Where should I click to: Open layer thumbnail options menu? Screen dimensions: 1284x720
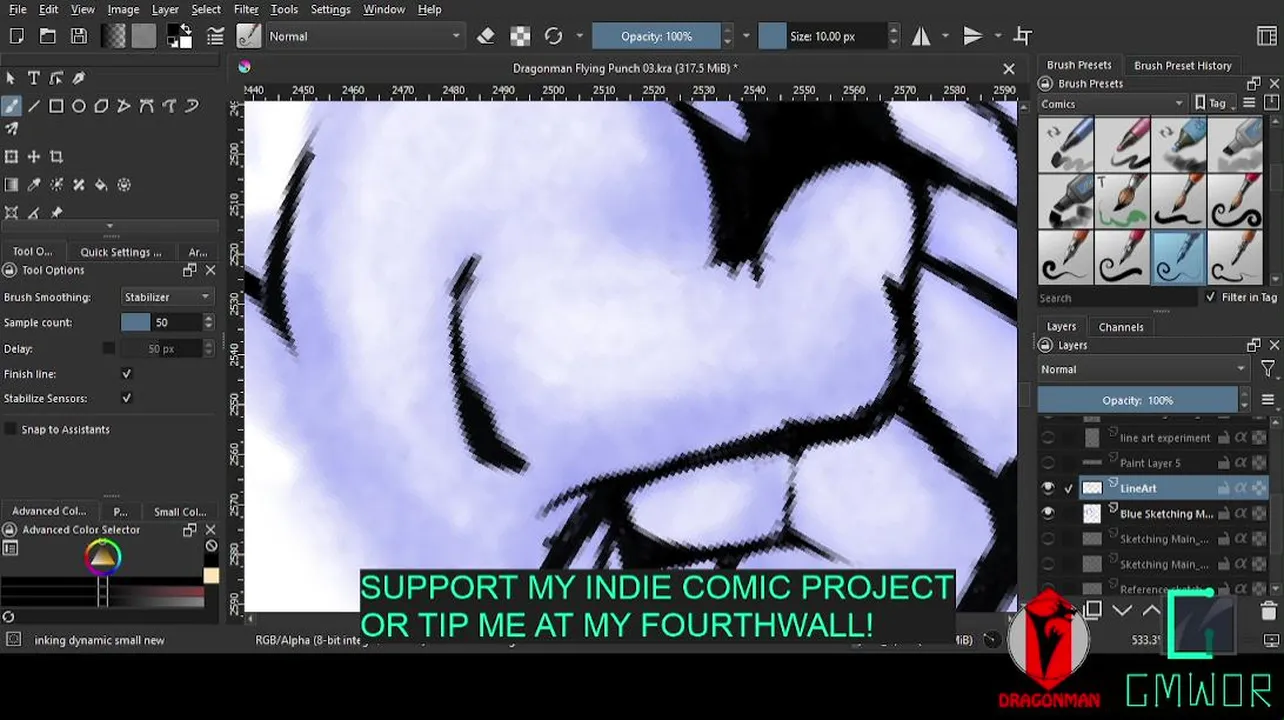(1267, 400)
